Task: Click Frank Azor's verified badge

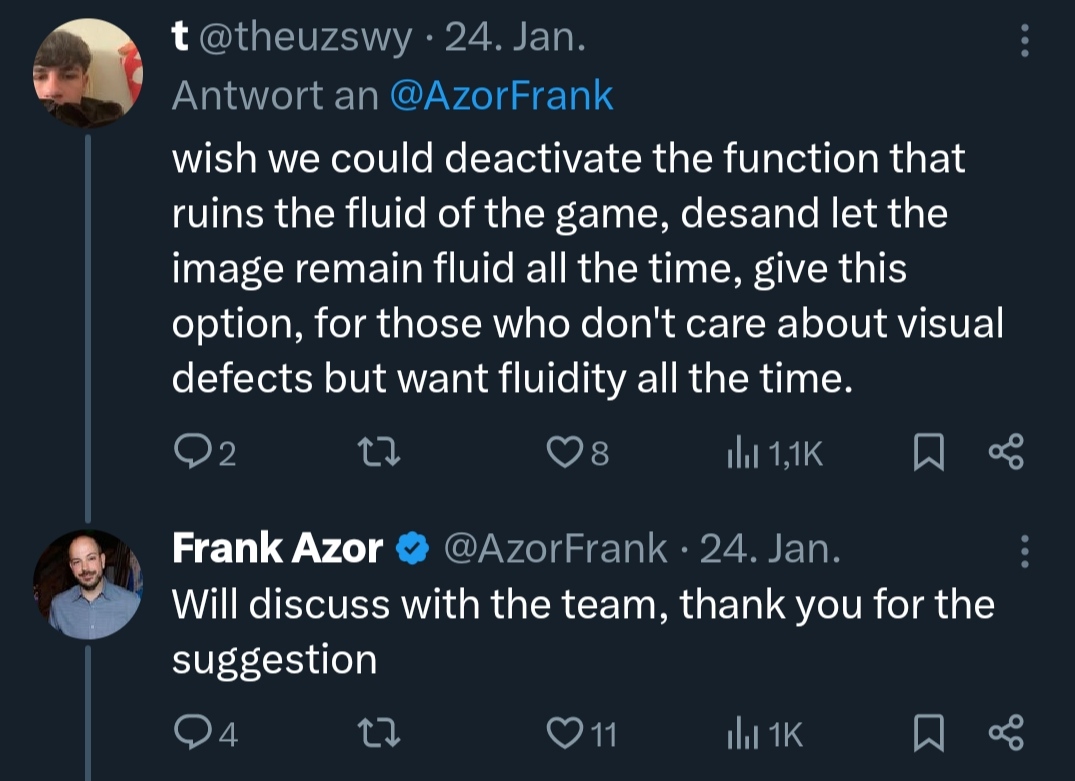Action: pos(413,549)
